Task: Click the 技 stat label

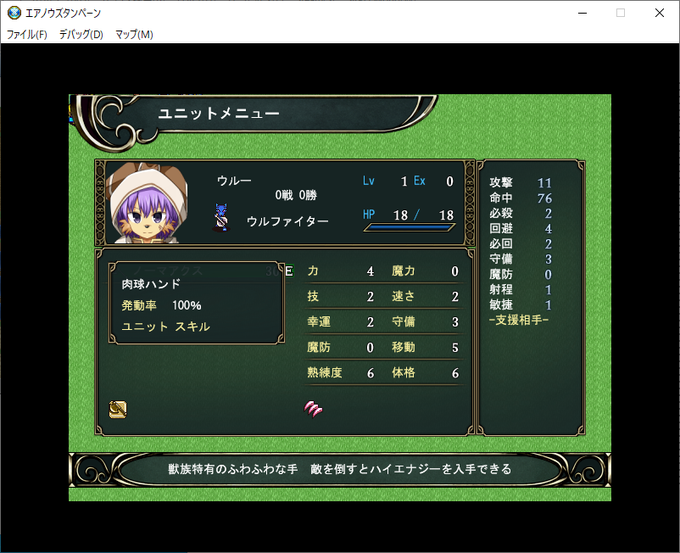Action: click(313, 296)
